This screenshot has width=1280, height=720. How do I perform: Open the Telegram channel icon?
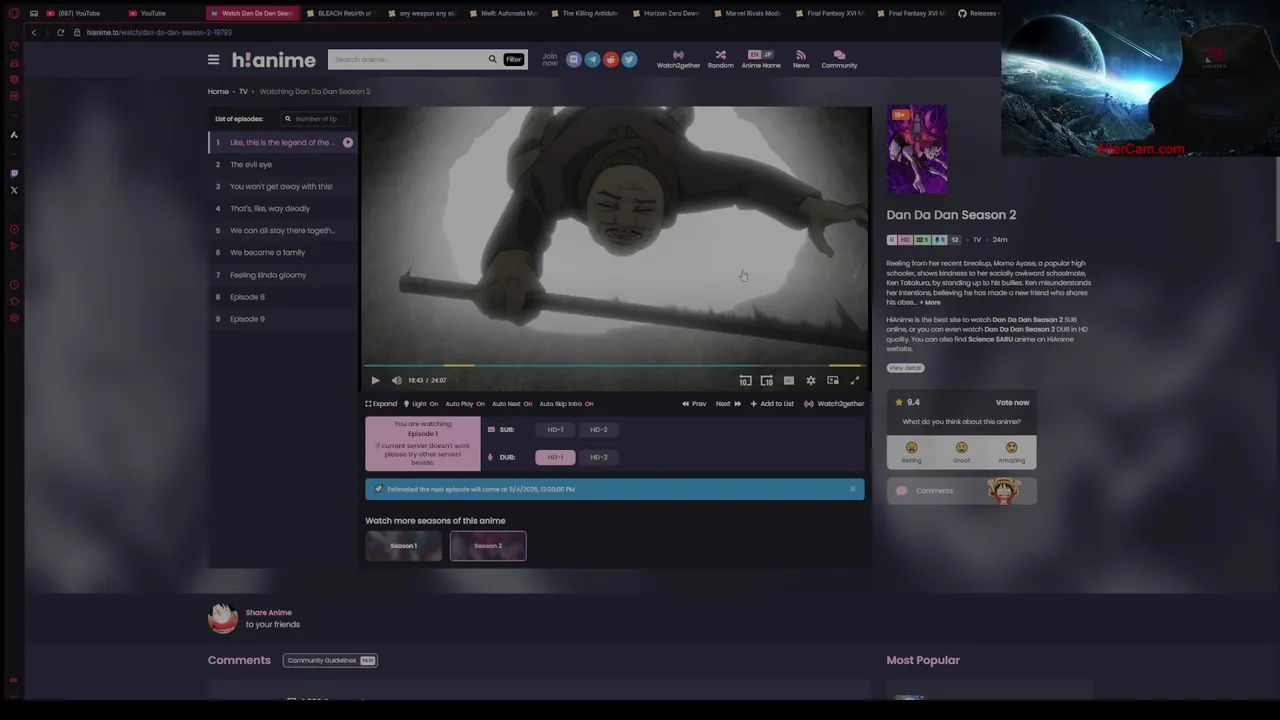[x=592, y=60]
